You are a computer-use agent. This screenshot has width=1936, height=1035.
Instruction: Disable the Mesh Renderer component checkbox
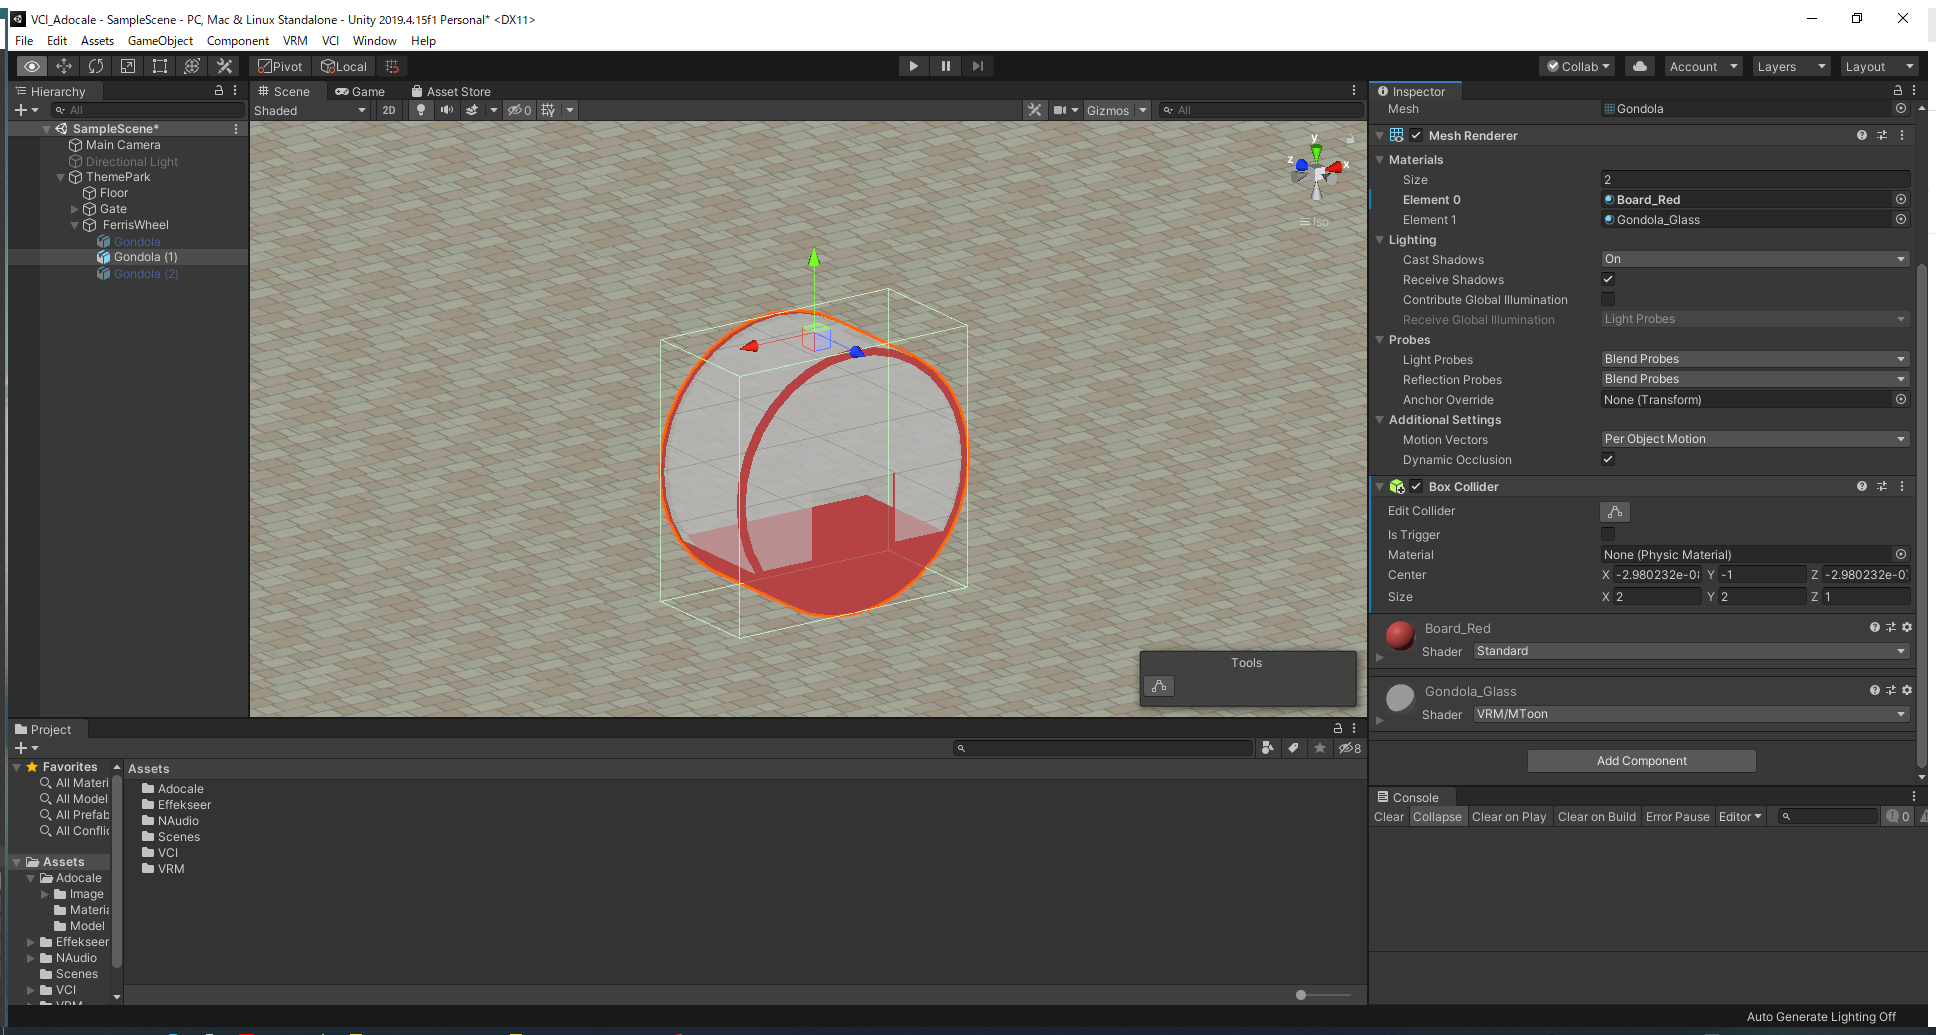click(x=1416, y=136)
